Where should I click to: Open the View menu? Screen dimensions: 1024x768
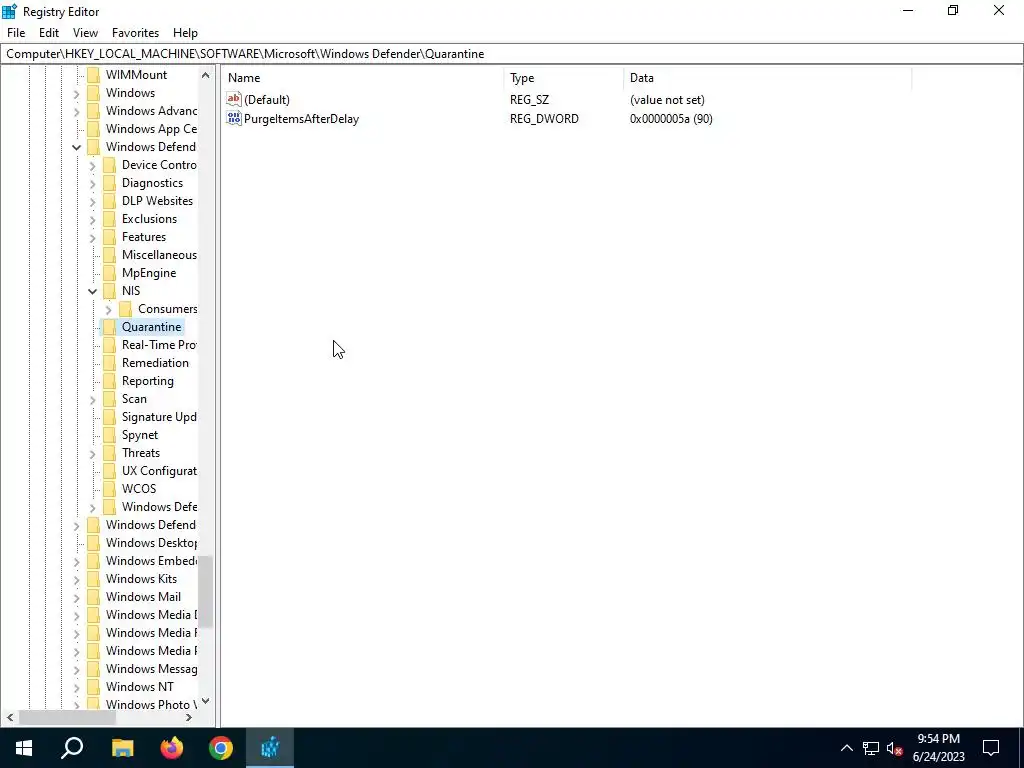pos(85,33)
